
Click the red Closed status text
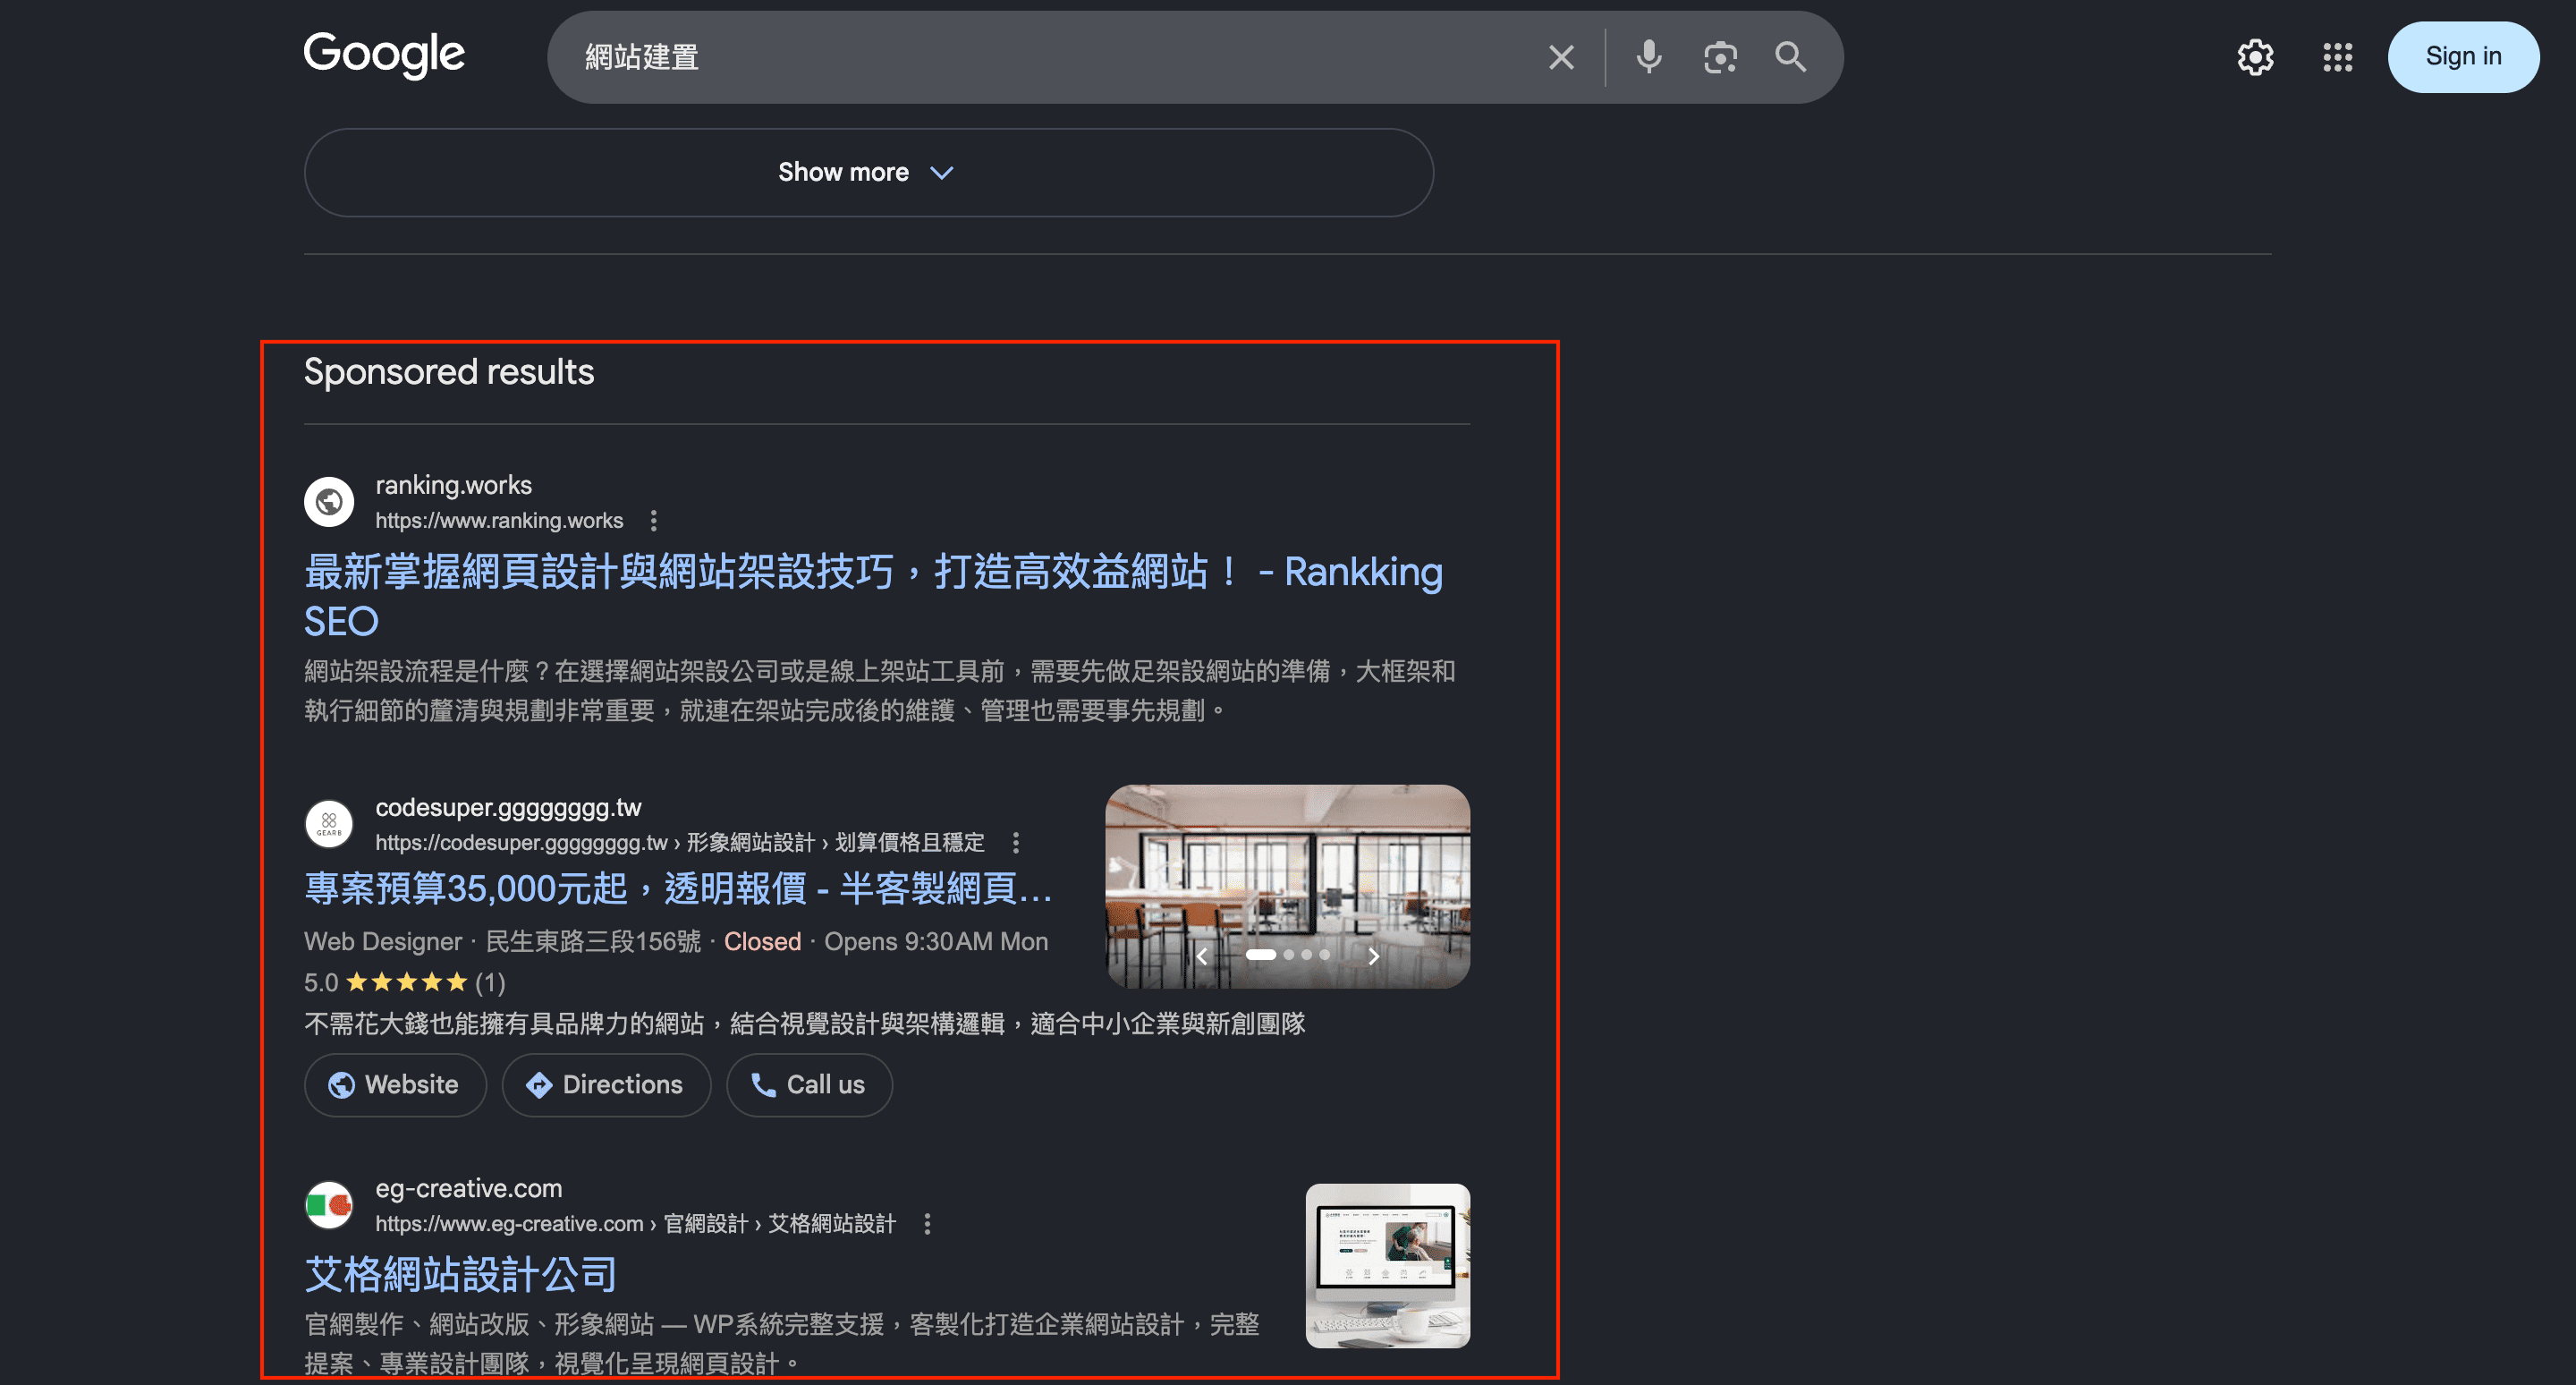pyautogui.click(x=762, y=941)
